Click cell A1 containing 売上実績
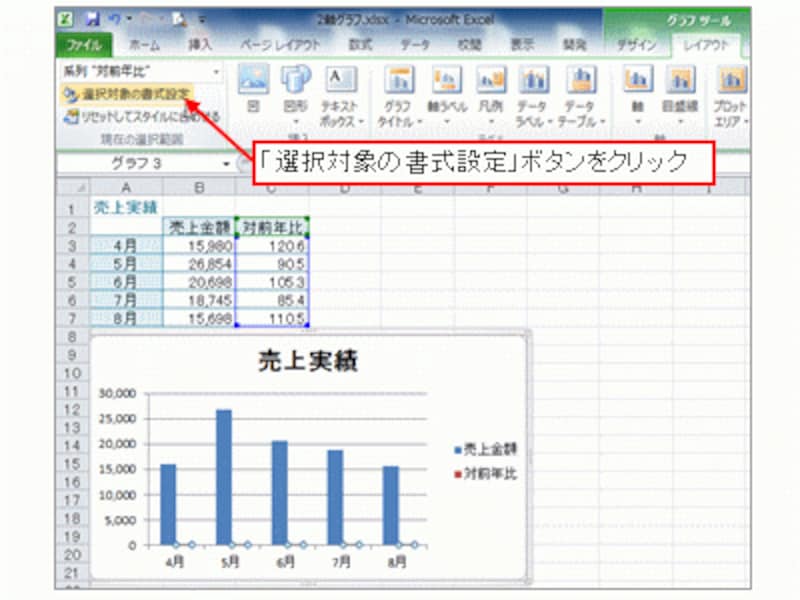The image size is (800, 600). (126, 208)
